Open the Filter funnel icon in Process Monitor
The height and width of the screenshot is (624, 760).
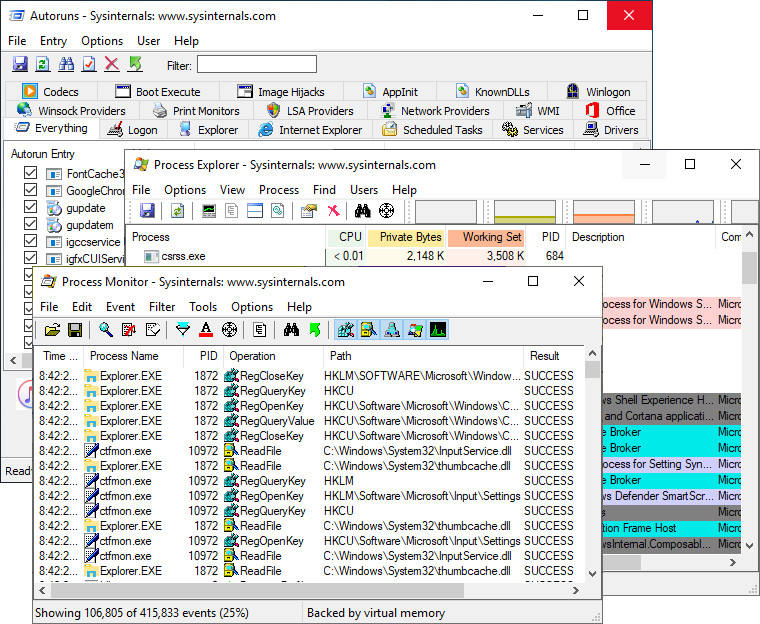(x=183, y=330)
